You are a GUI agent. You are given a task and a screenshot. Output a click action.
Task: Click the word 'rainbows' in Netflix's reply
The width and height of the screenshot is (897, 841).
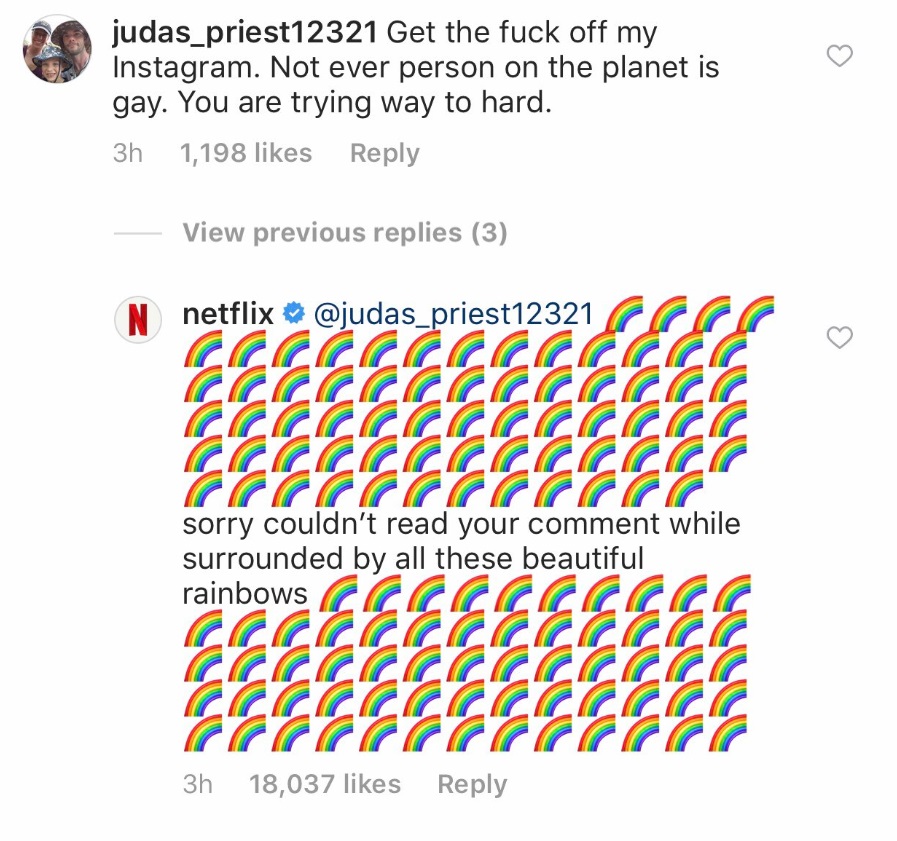245,593
